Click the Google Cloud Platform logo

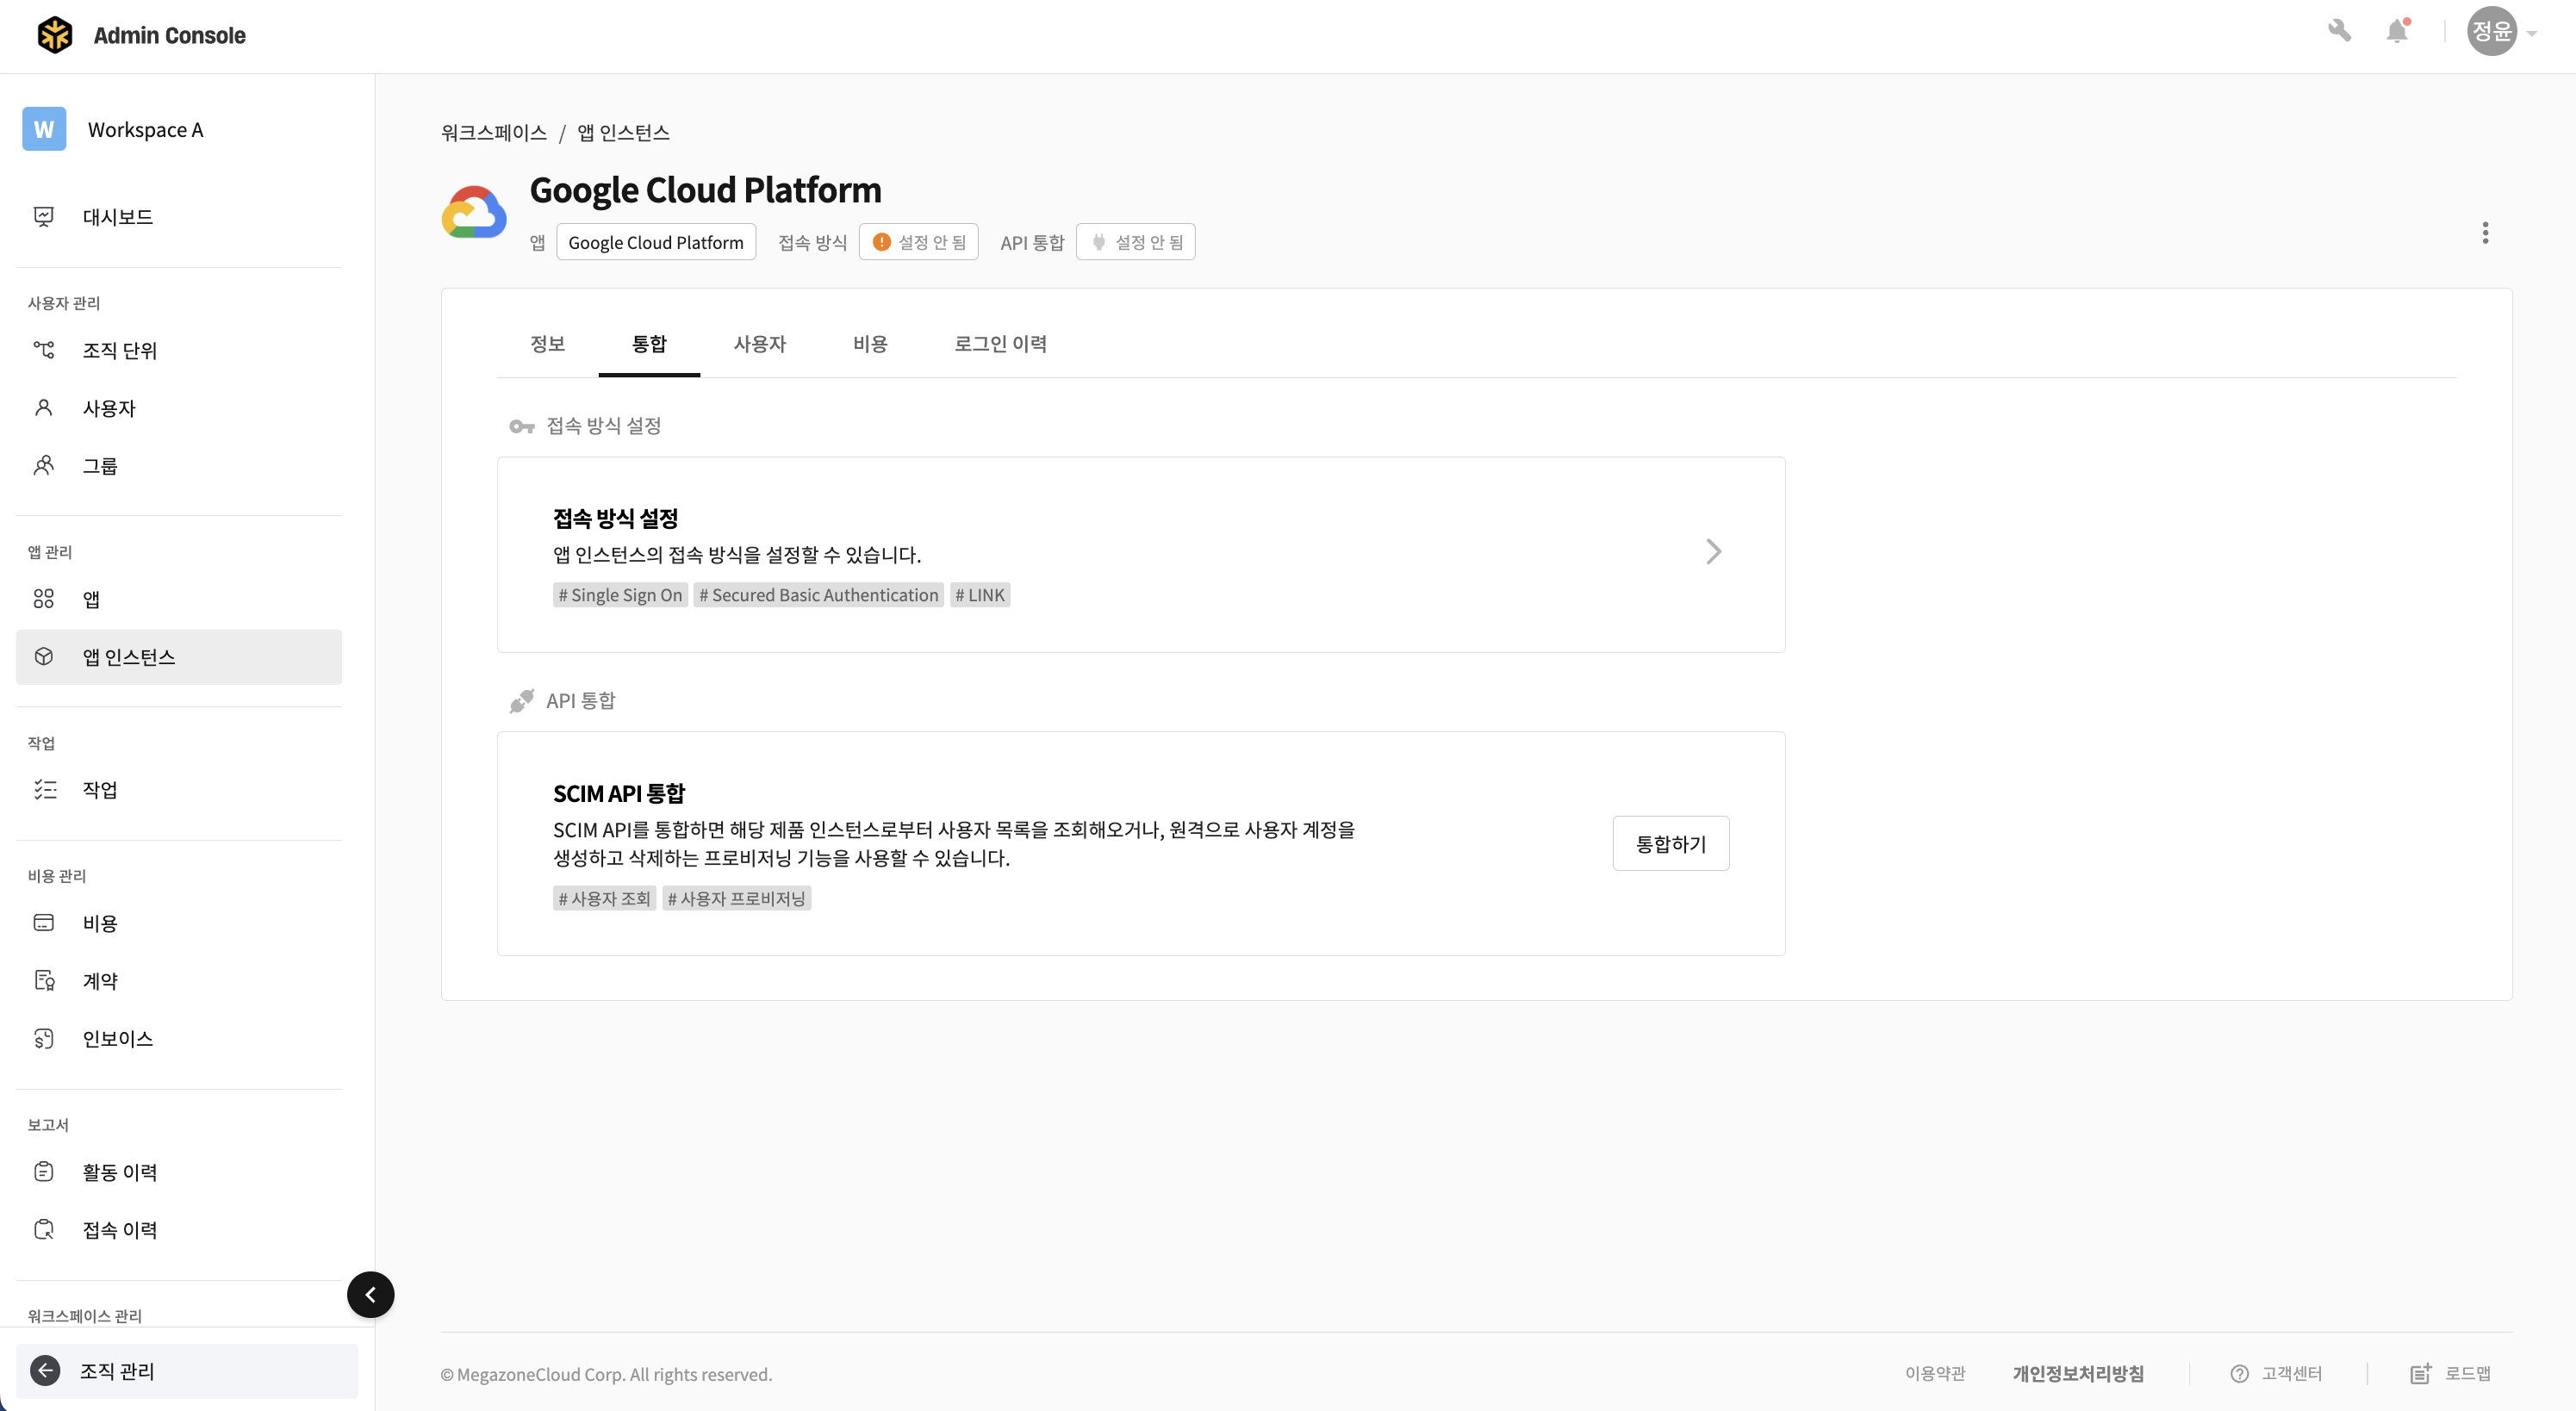click(474, 212)
